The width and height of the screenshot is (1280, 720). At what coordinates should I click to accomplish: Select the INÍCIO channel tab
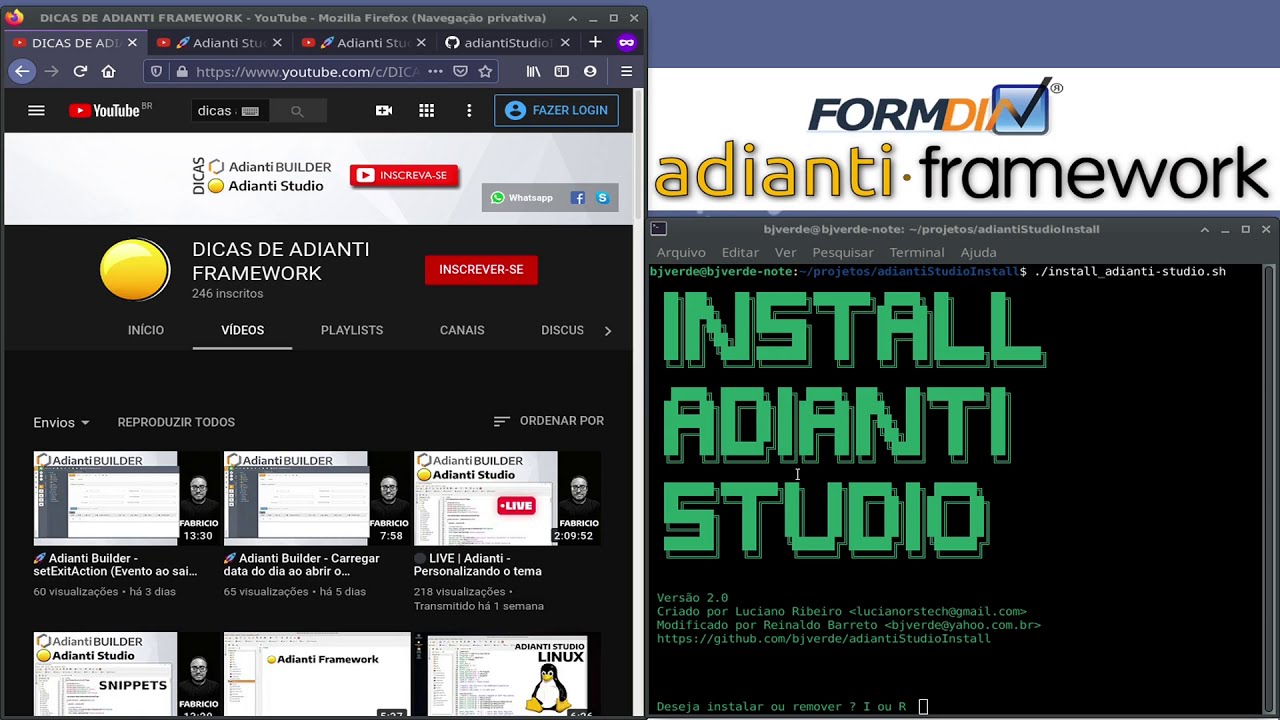(146, 330)
